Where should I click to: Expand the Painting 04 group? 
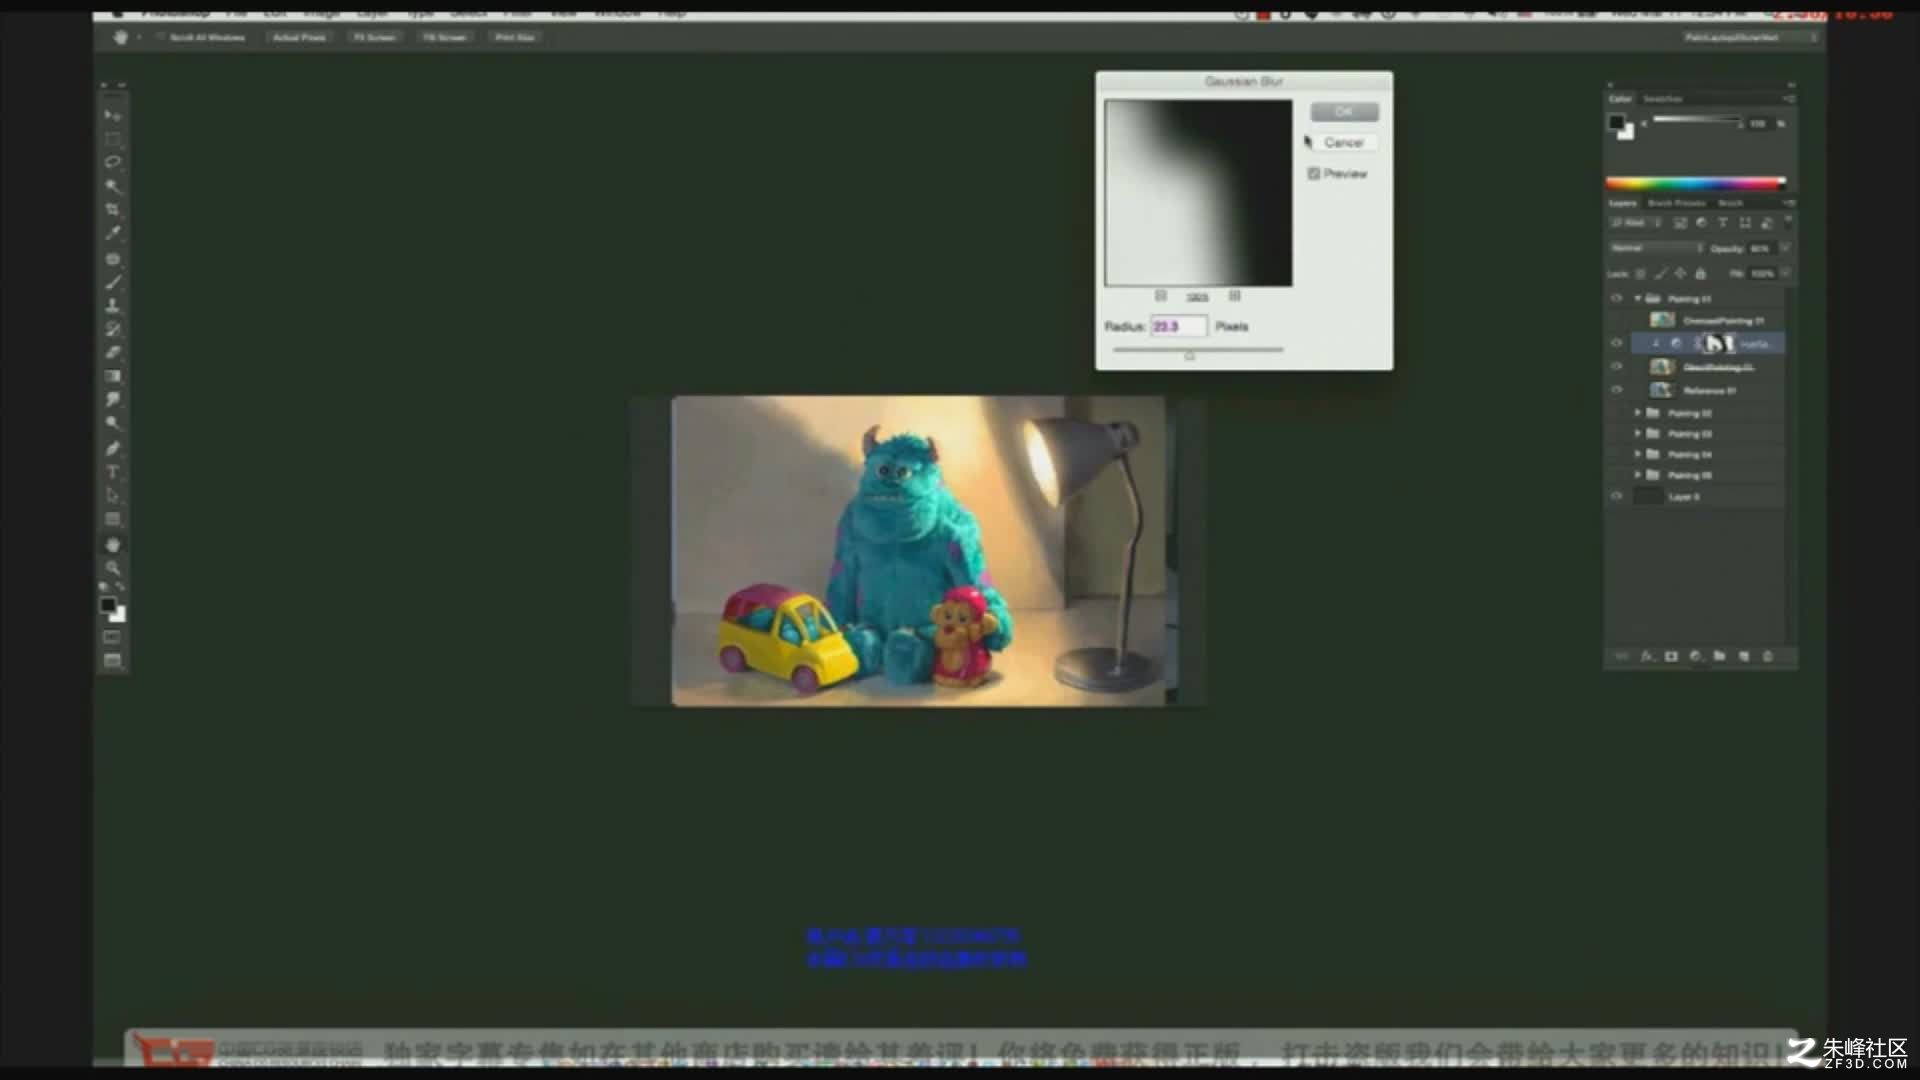[1638, 454]
